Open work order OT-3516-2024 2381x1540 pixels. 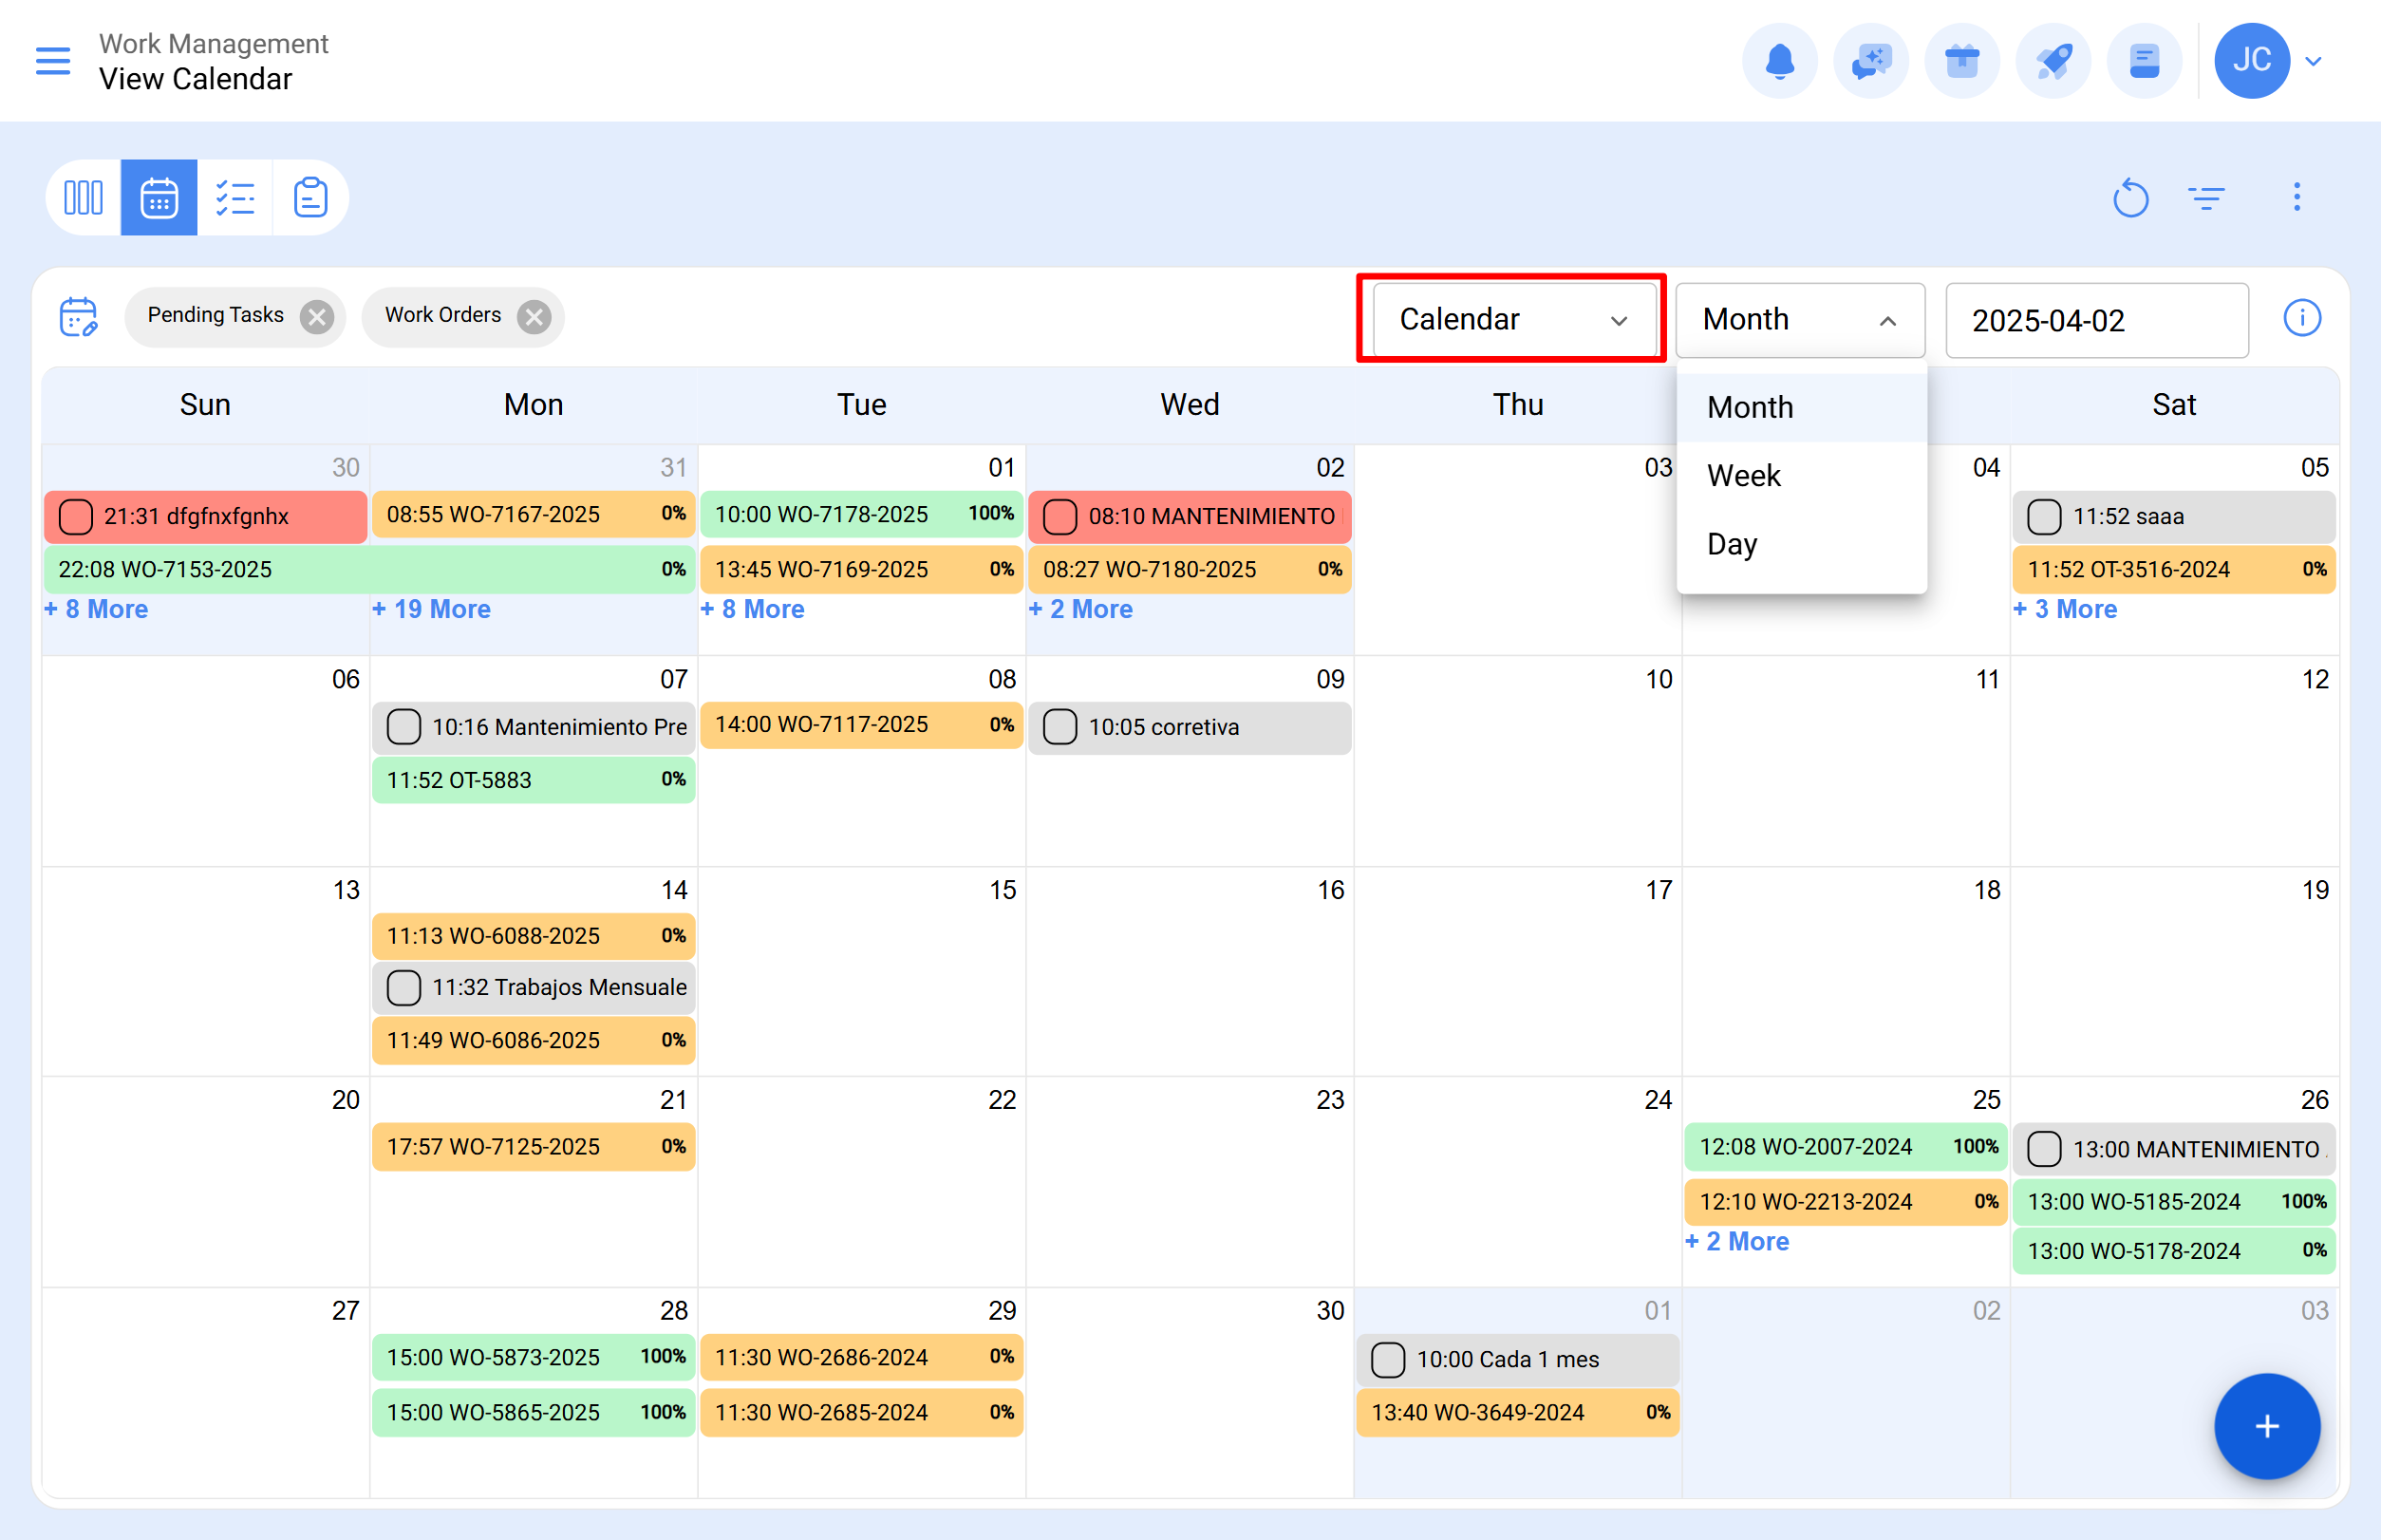pyautogui.click(x=2174, y=569)
